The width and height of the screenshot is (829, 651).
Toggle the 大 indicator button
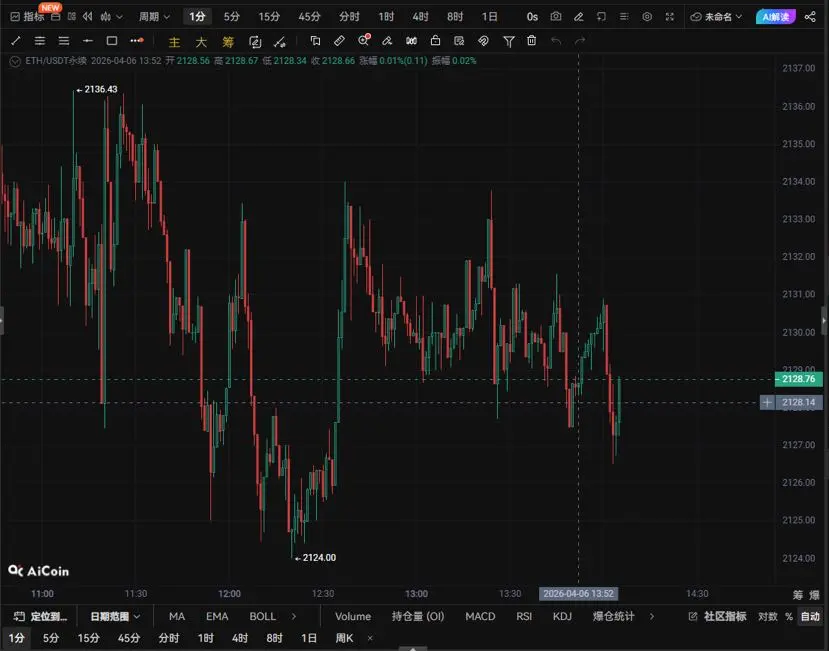click(201, 41)
